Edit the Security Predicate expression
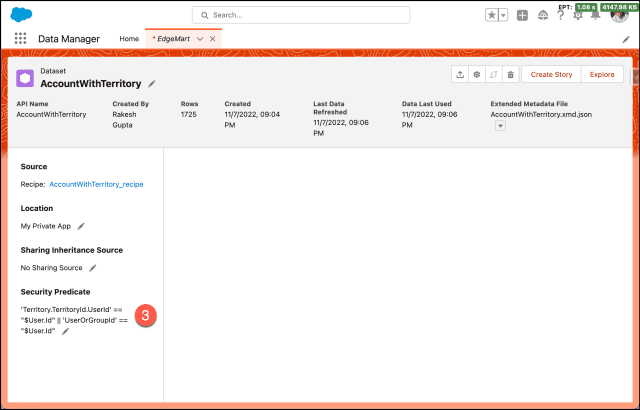640x410 pixels. (x=66, y=330)
